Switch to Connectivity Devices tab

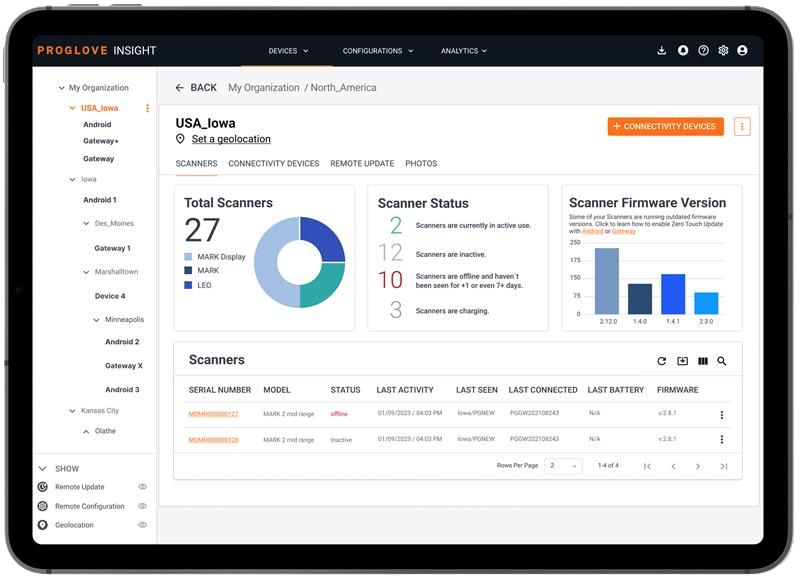(x=274, y=163)
